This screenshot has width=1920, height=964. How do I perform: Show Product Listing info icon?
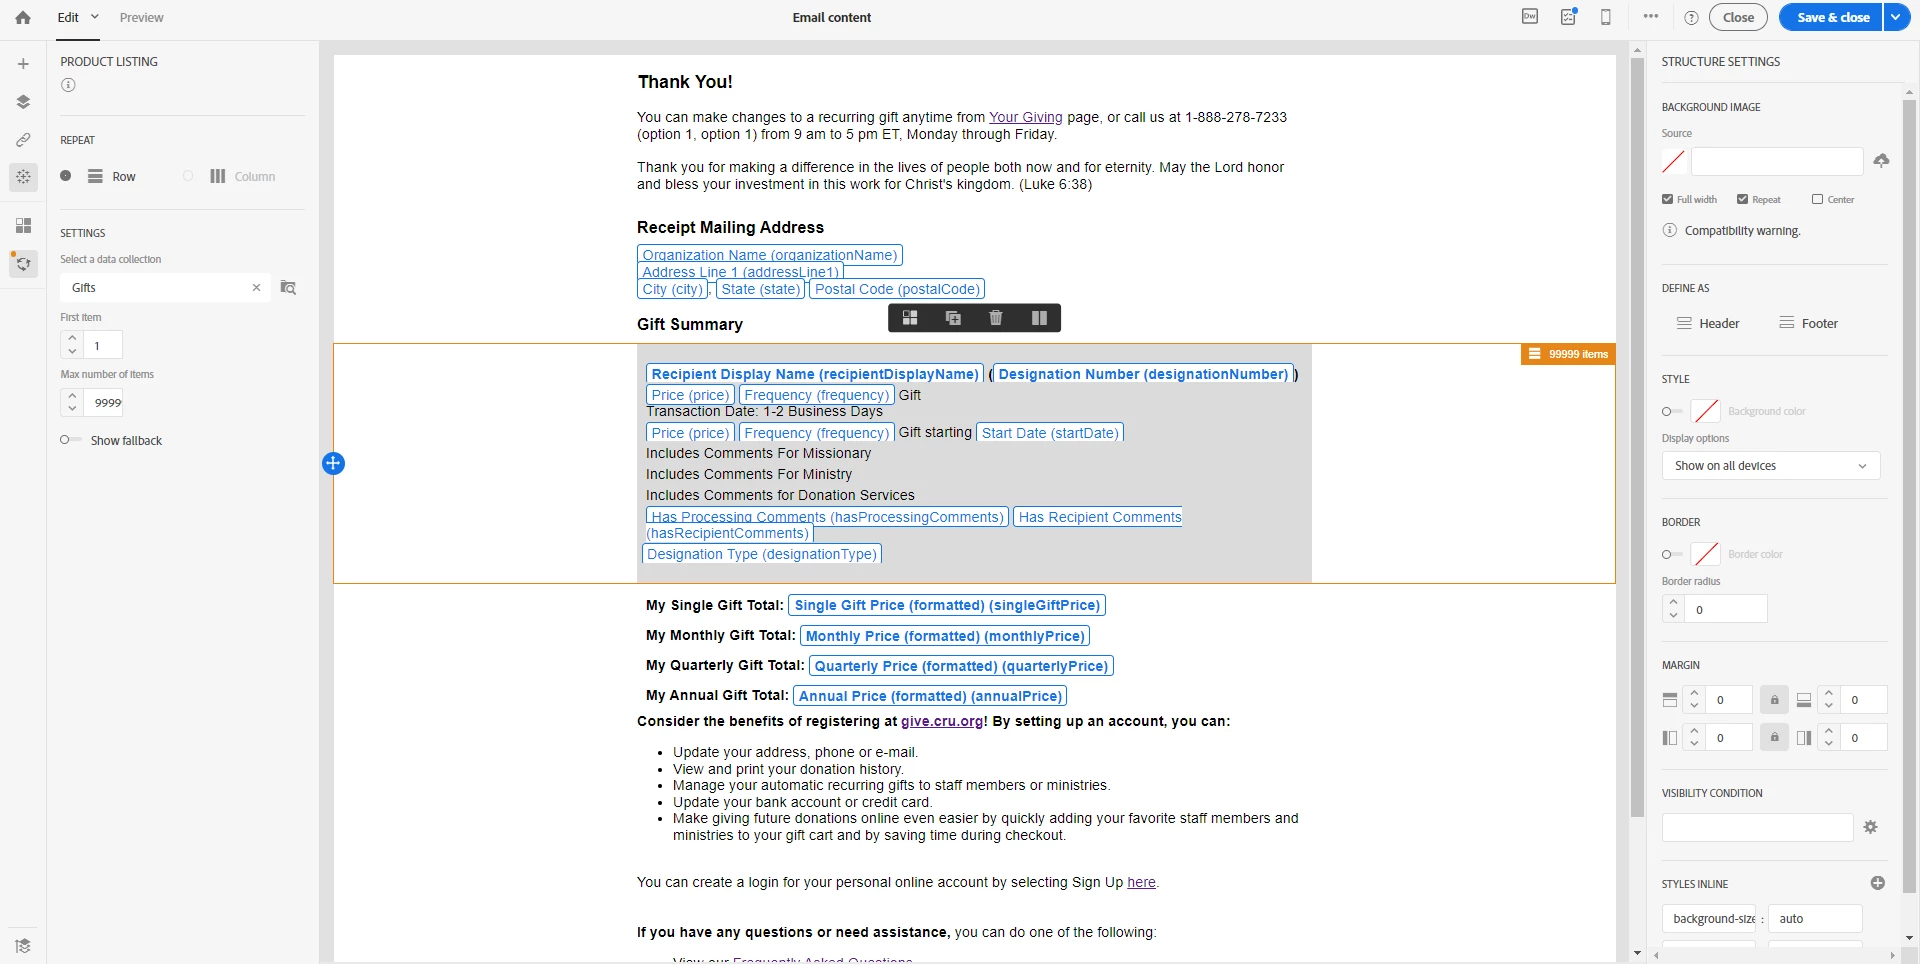[x=68, y=85]
